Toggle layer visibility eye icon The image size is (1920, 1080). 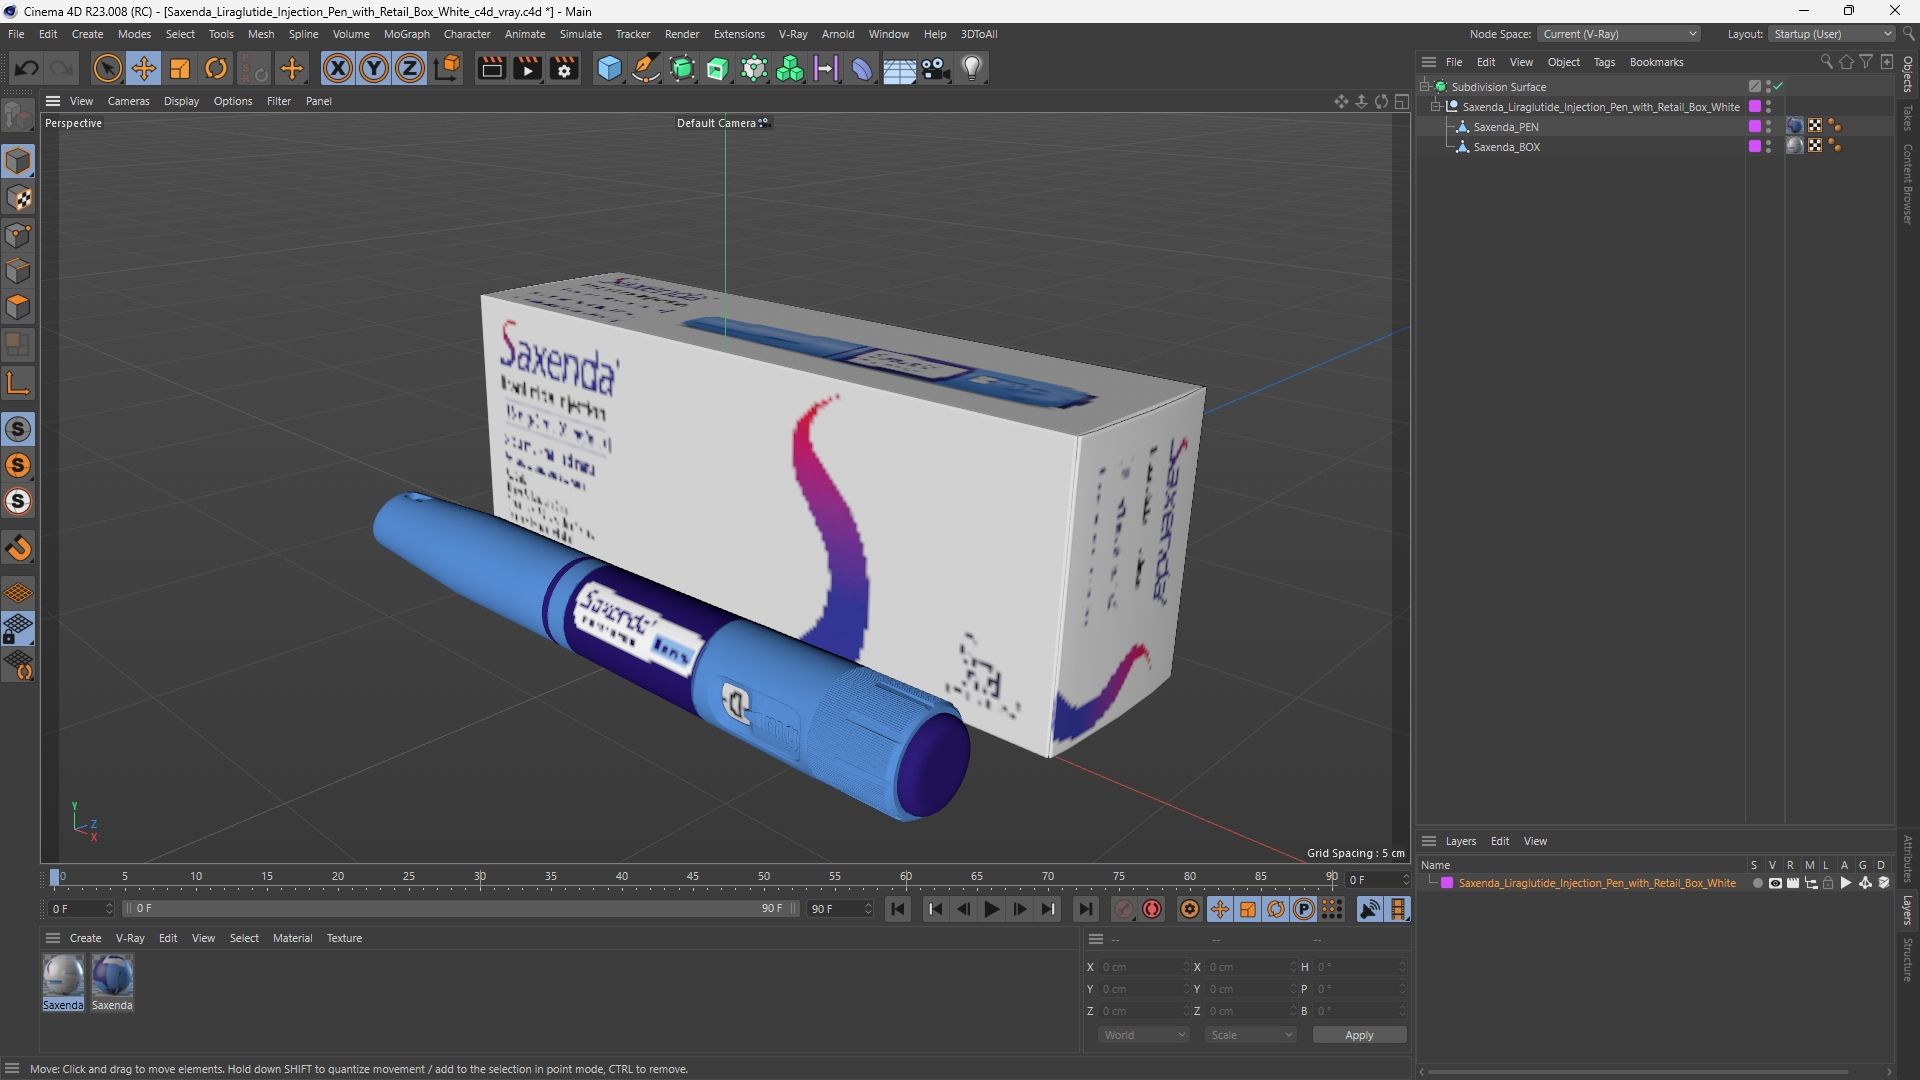tap(1775, 883)
